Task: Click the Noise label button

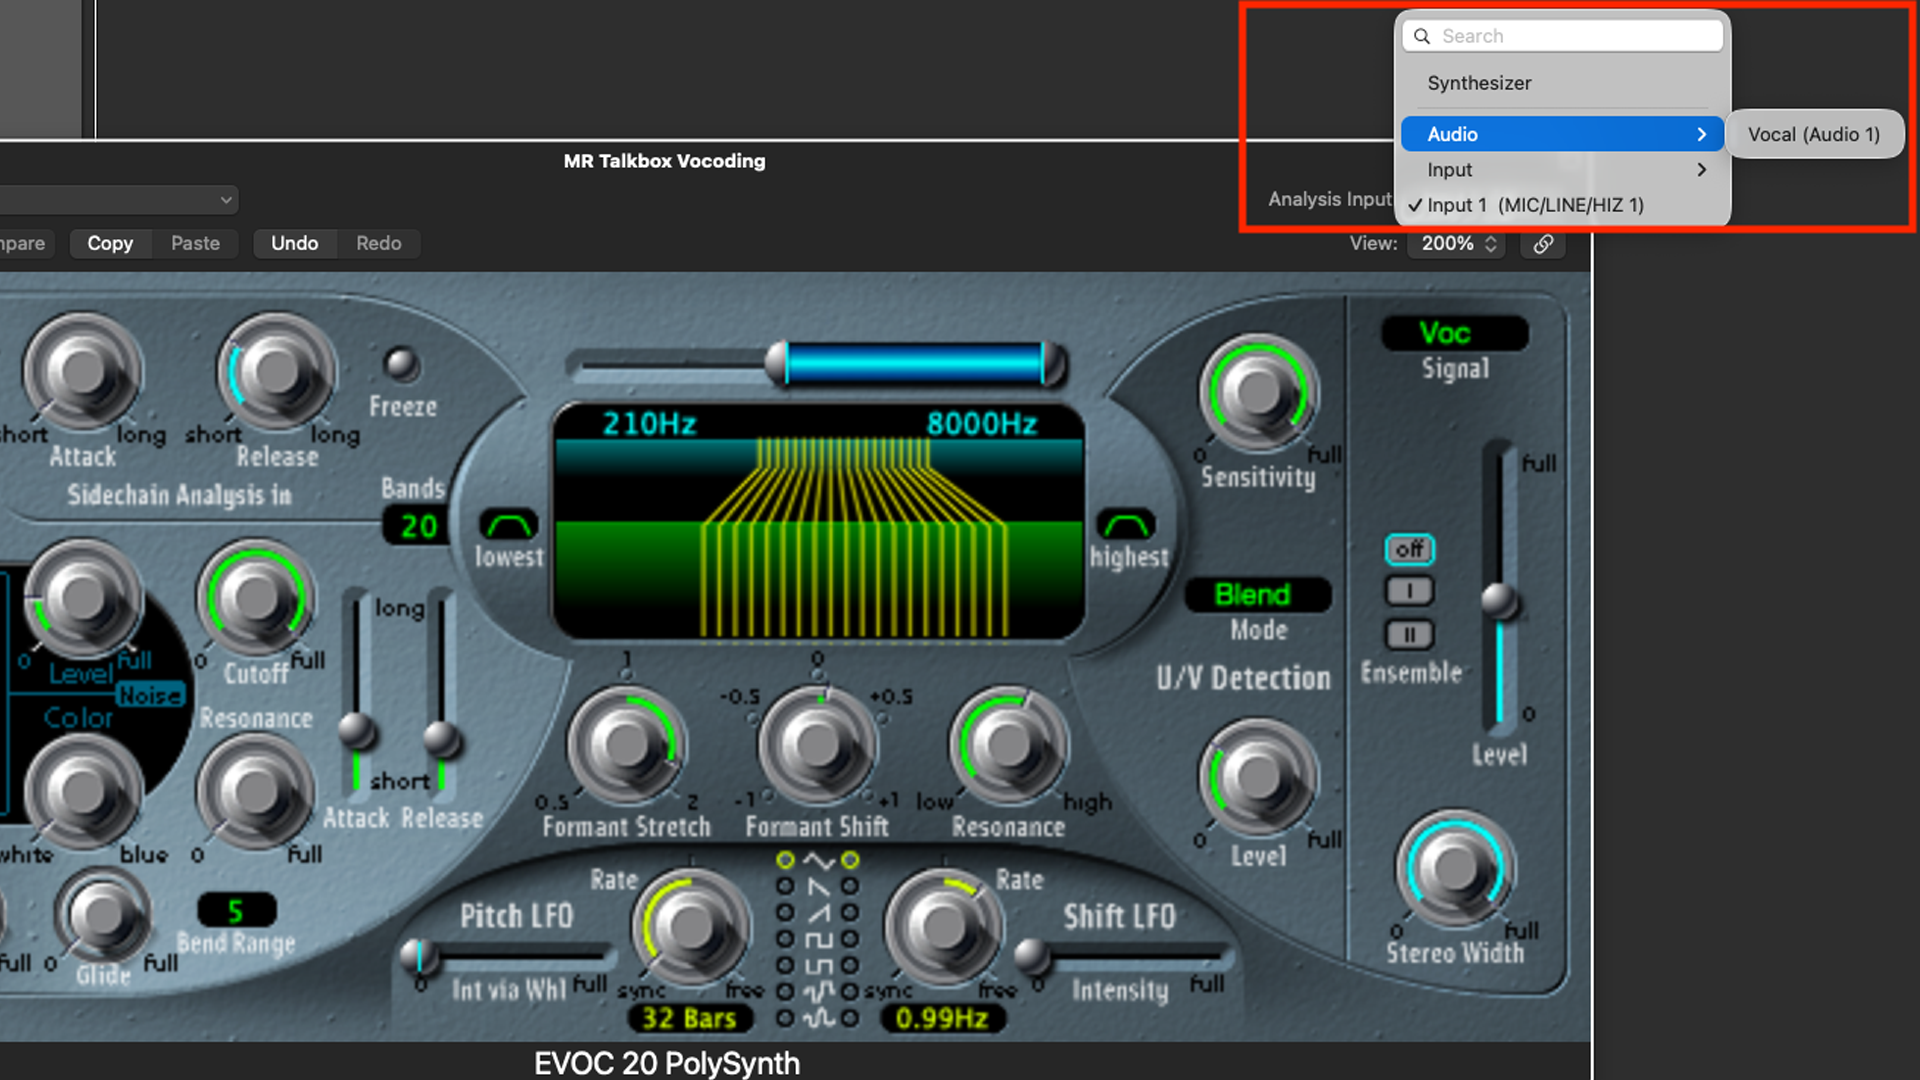Action: pos(151,695)
